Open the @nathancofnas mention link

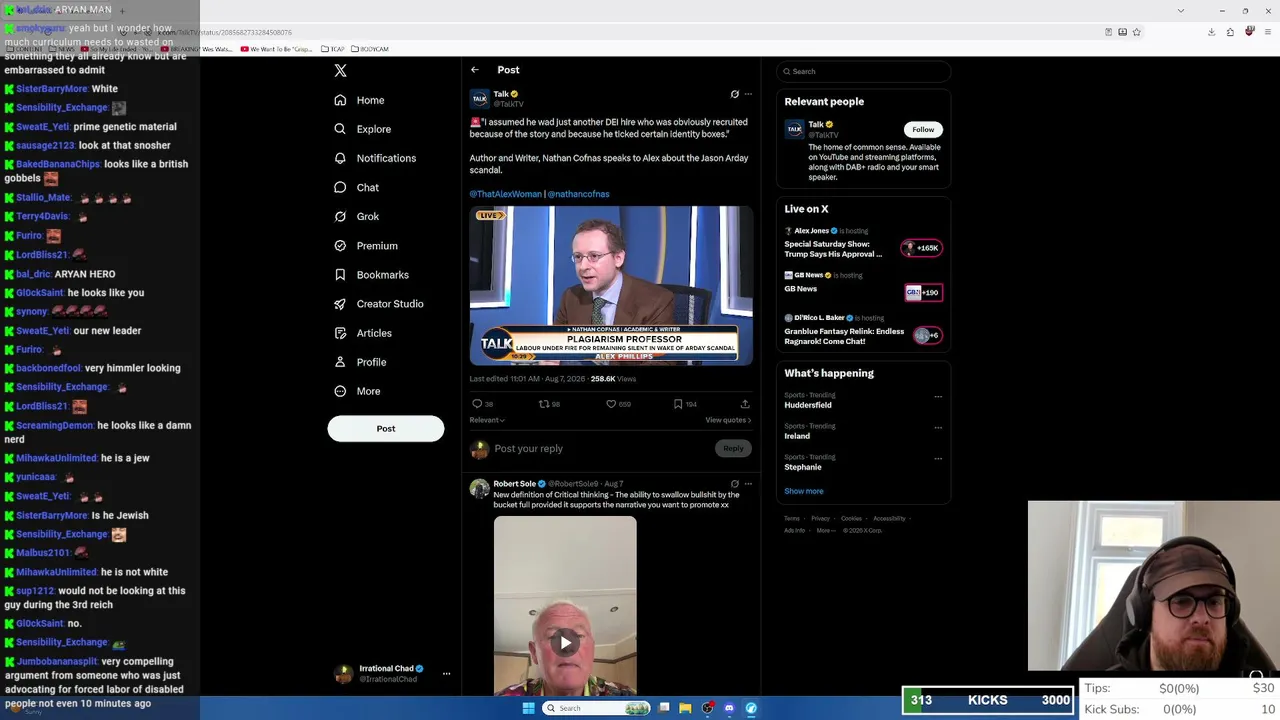(578, 194)
